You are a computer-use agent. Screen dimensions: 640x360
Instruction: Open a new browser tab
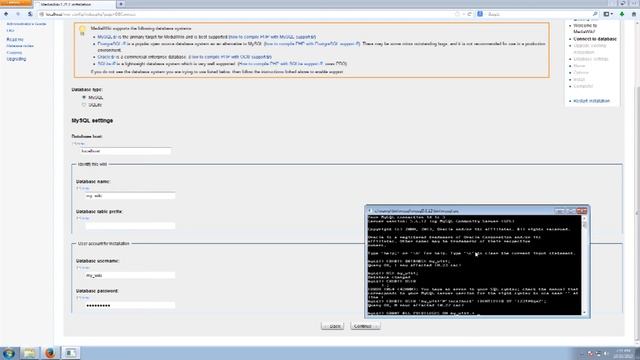pyautogui.click(x=121, y=4)
